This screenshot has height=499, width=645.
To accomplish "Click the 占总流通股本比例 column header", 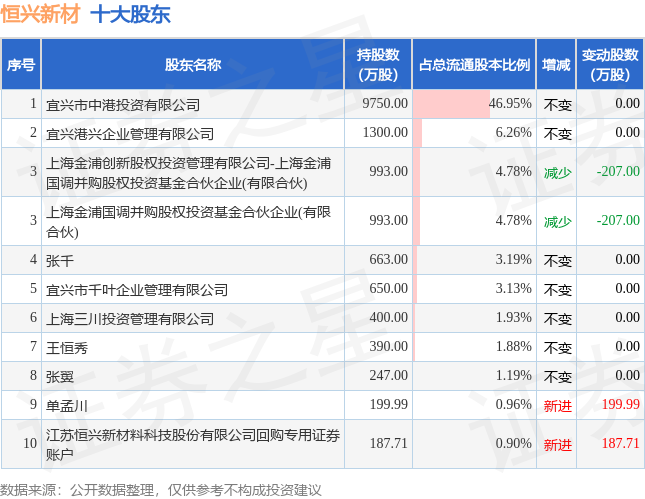I will (x=474, y=65).
